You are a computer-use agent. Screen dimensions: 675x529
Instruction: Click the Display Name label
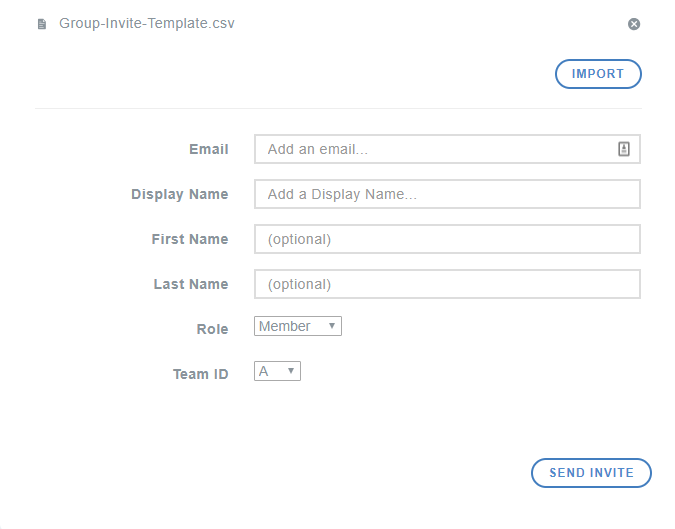(179, 194)
